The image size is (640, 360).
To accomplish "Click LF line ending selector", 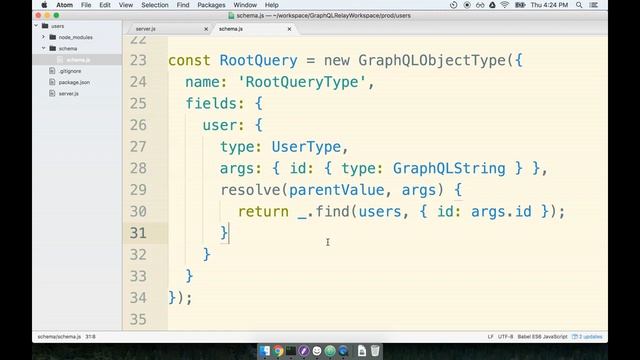I will coord(490,337).
